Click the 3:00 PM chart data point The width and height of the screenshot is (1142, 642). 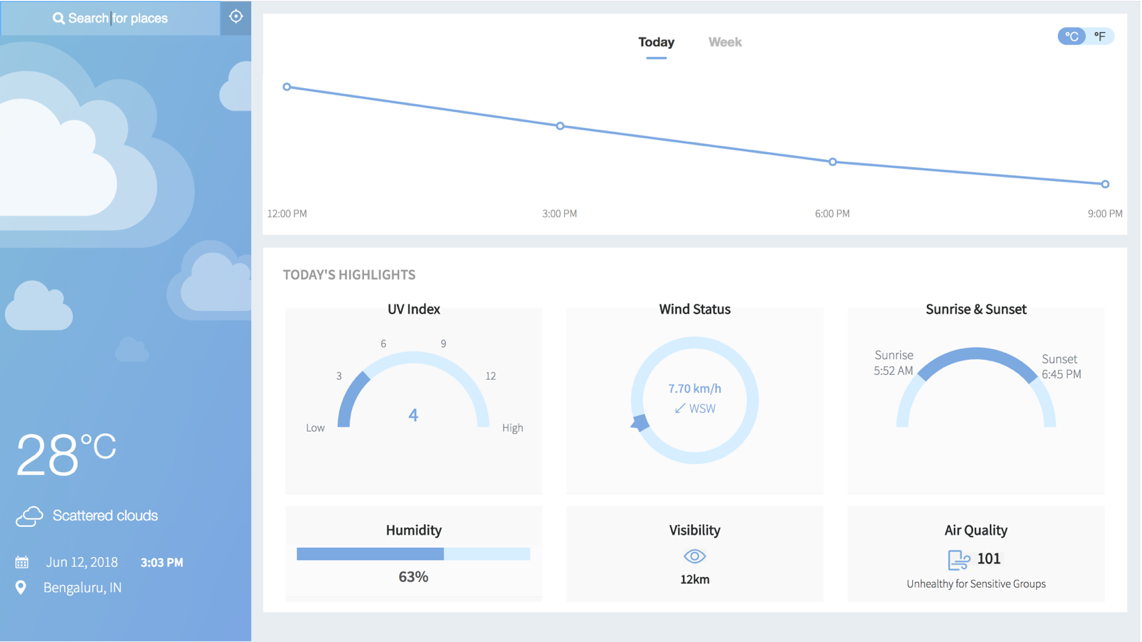560,126
